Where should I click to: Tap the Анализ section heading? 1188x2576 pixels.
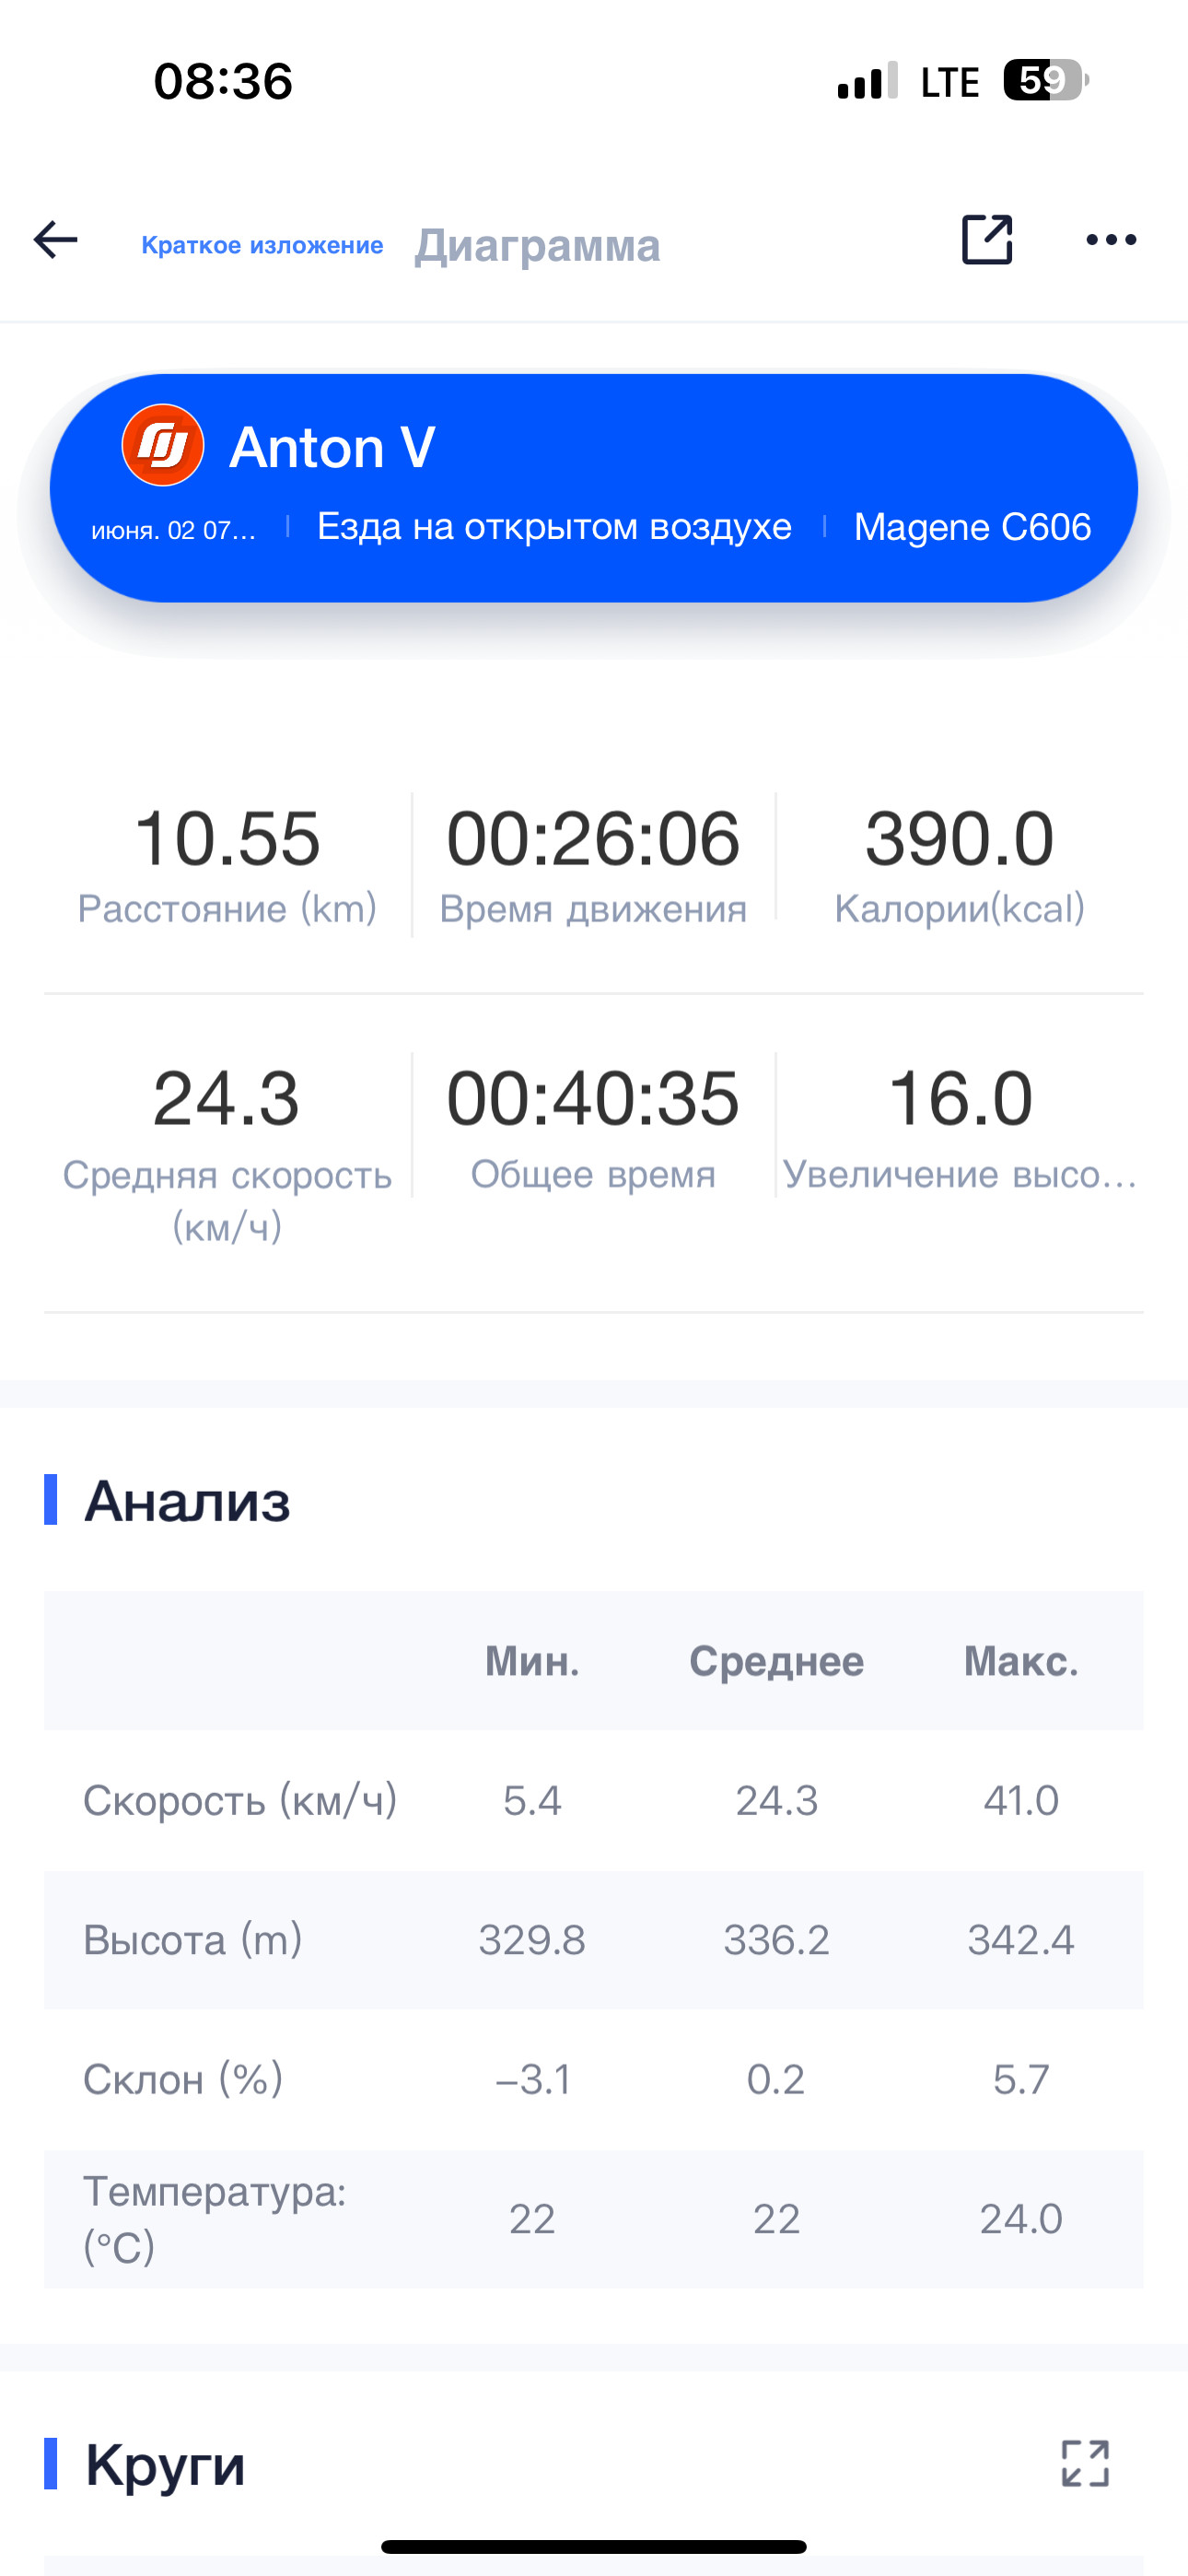pyautogui.click(x=187, y=1500)
